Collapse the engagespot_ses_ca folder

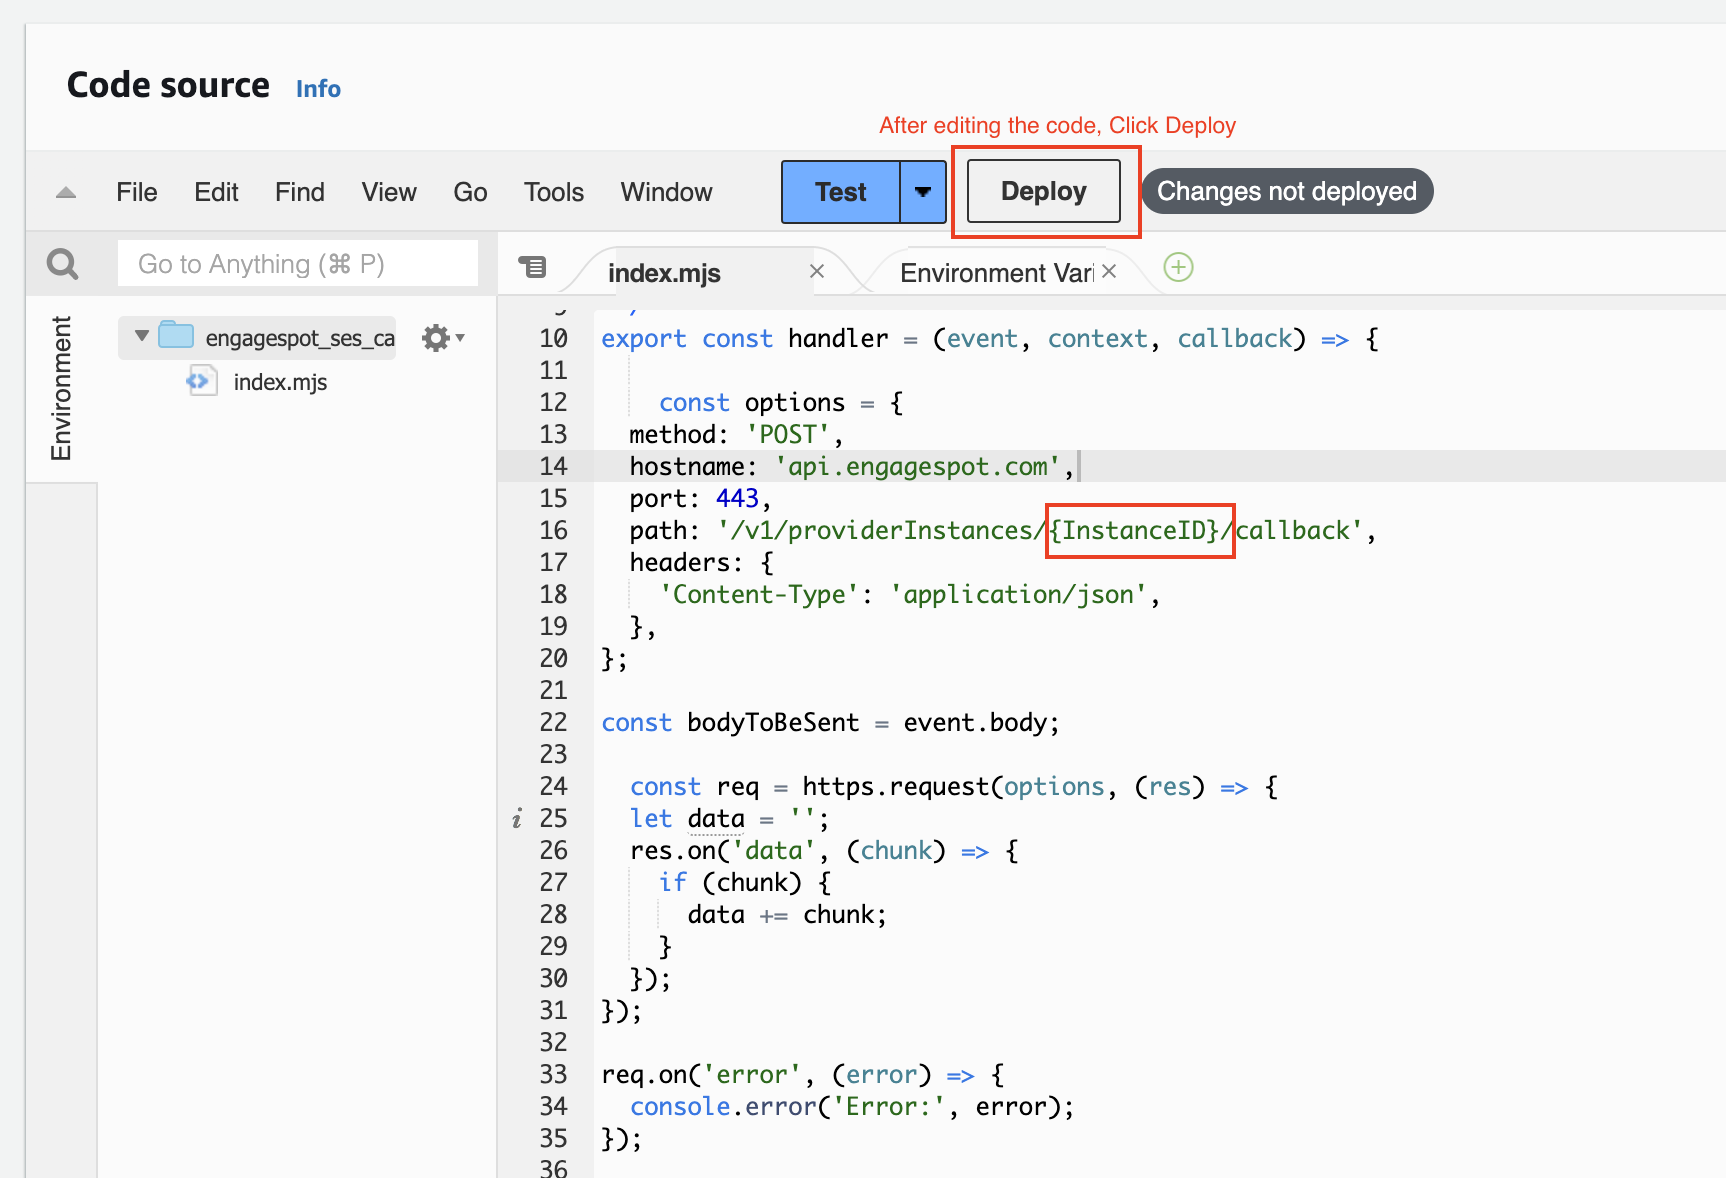[142, 336]
